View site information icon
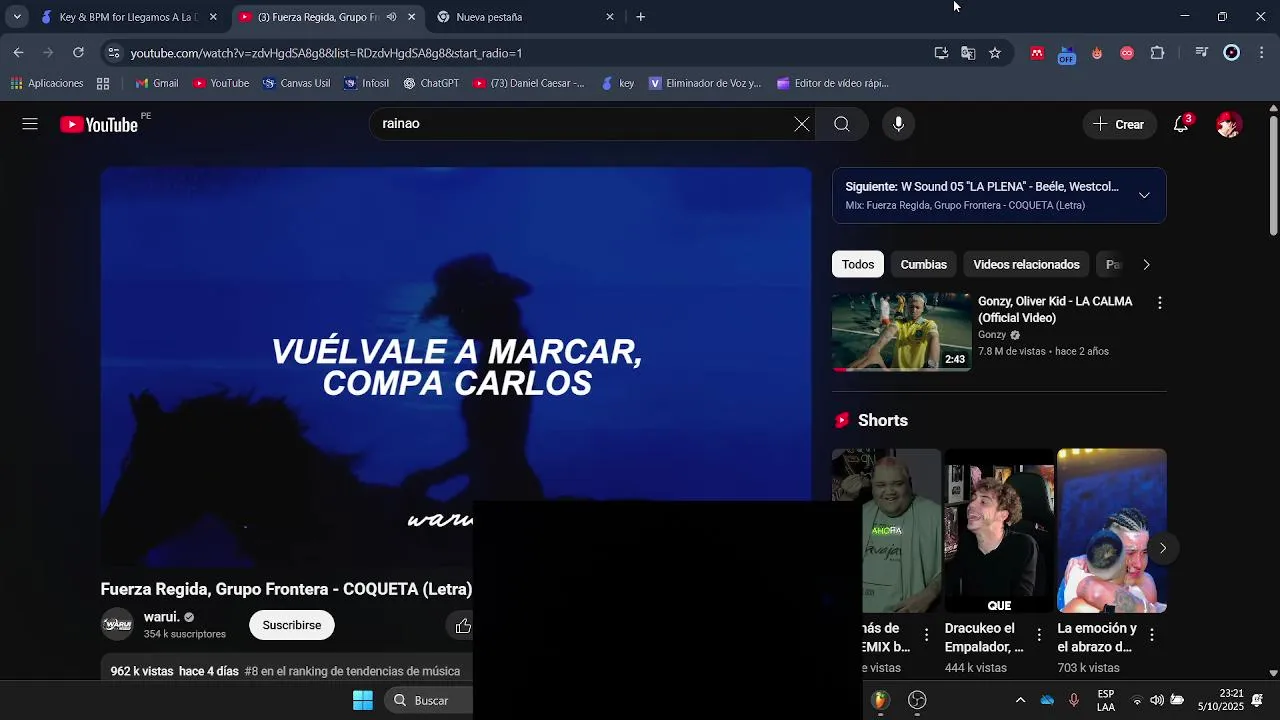 pyautogui.click(x=114, y=53)
